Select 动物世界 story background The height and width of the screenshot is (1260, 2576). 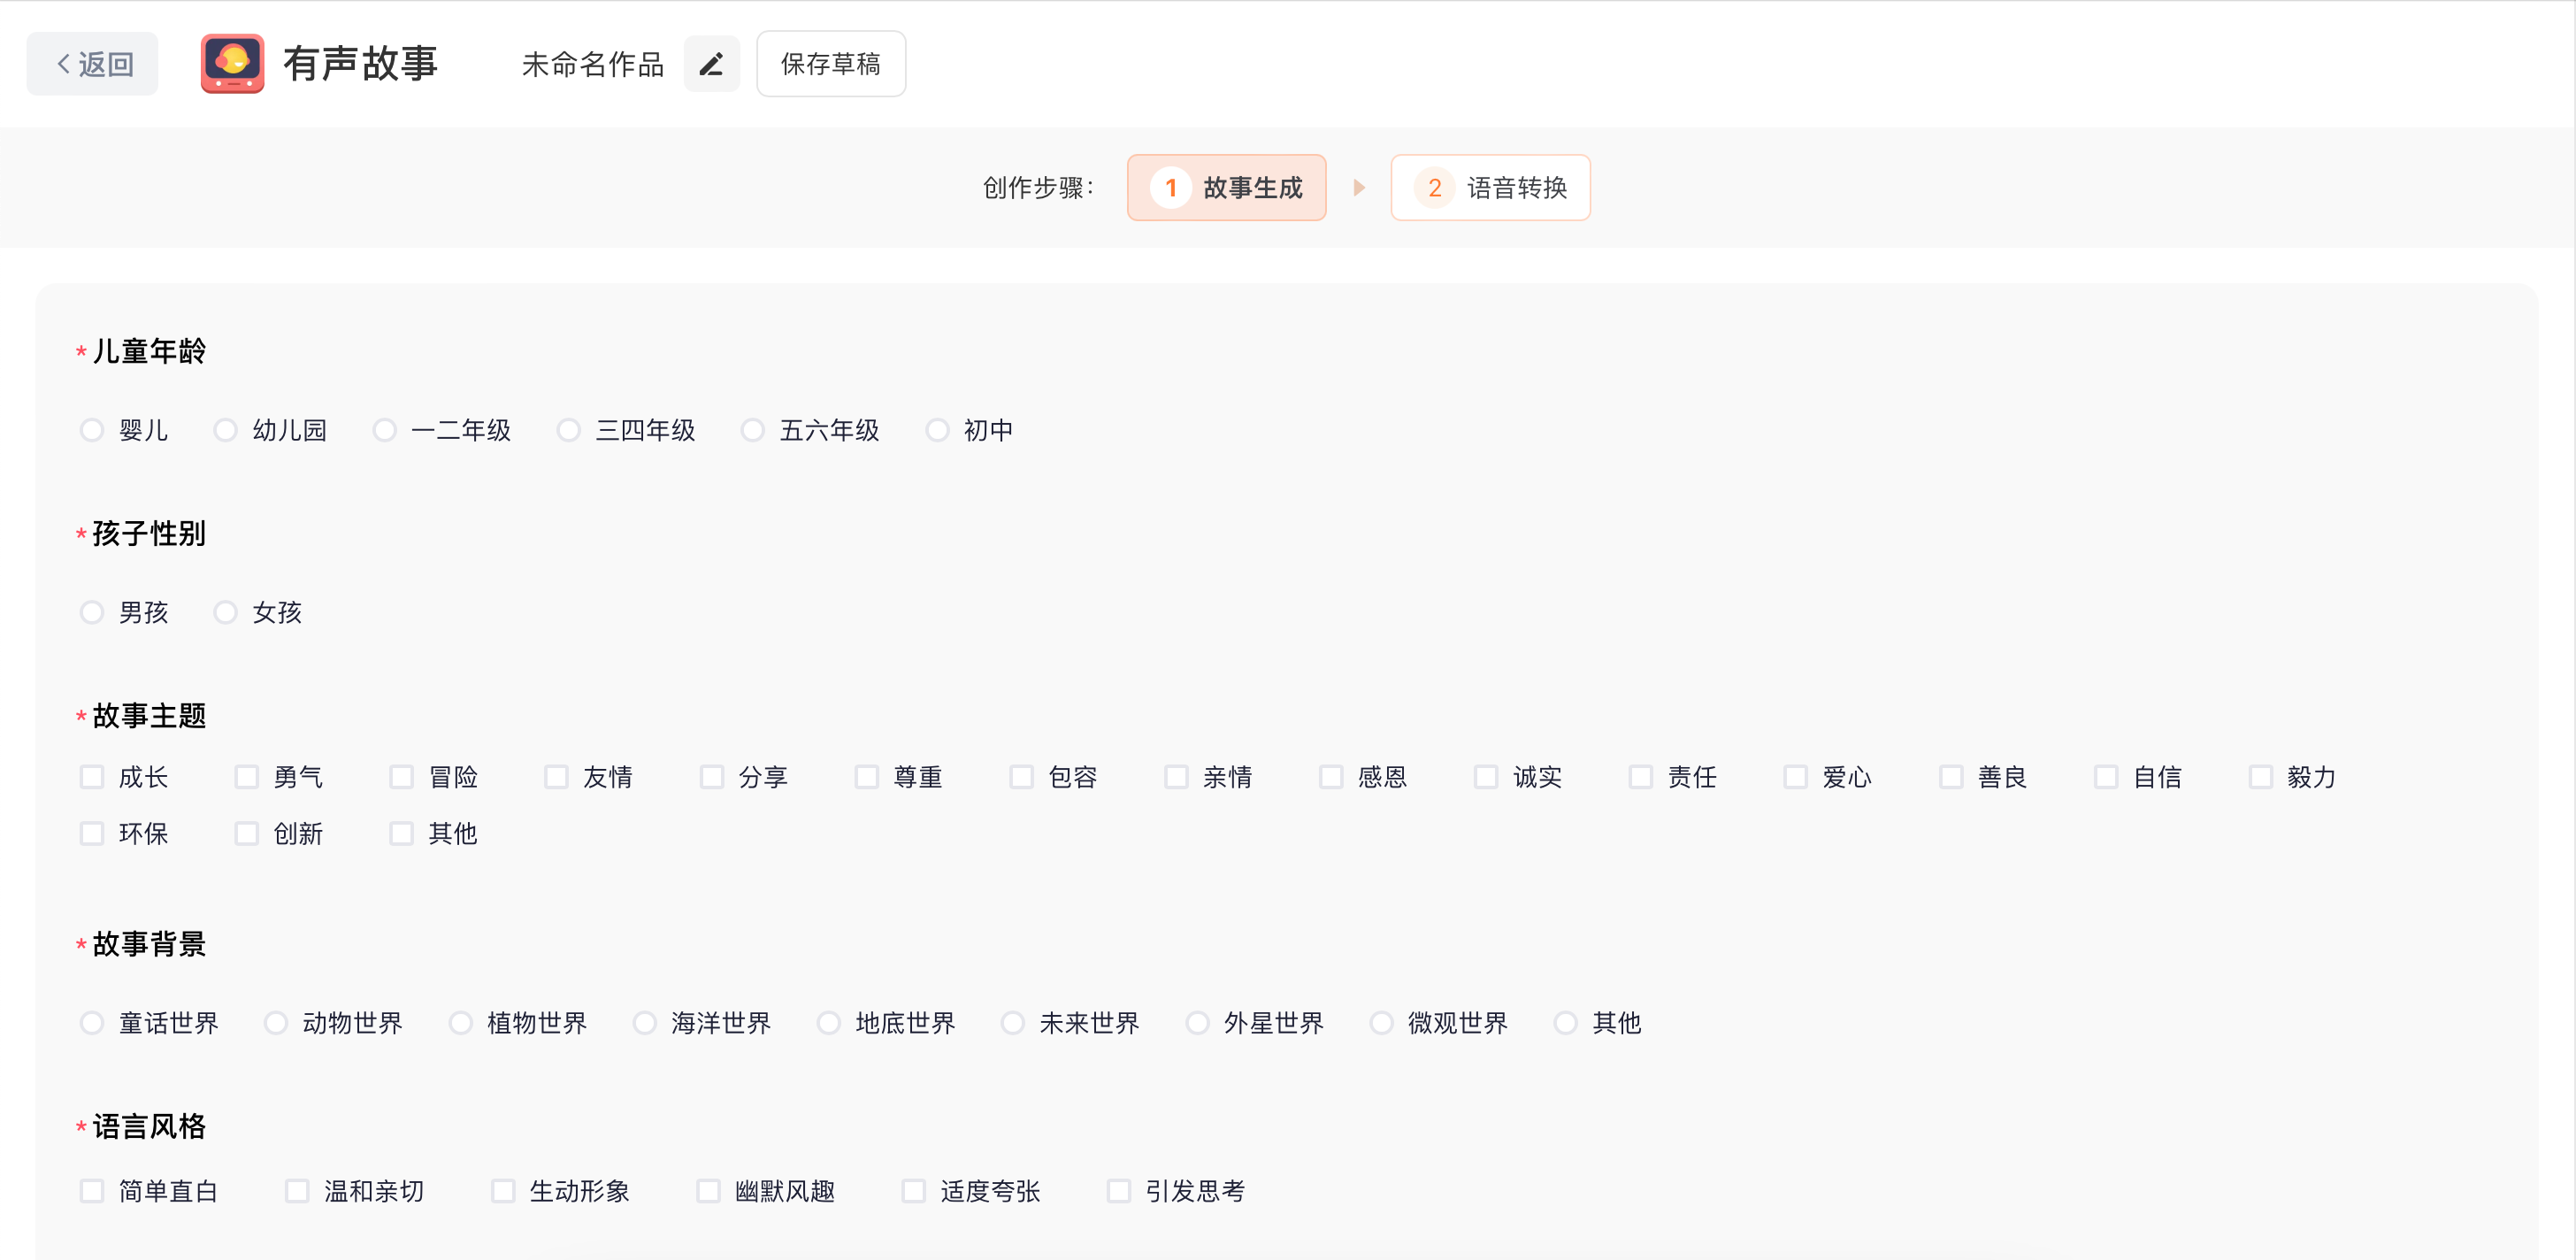(x=276, y=1023)
